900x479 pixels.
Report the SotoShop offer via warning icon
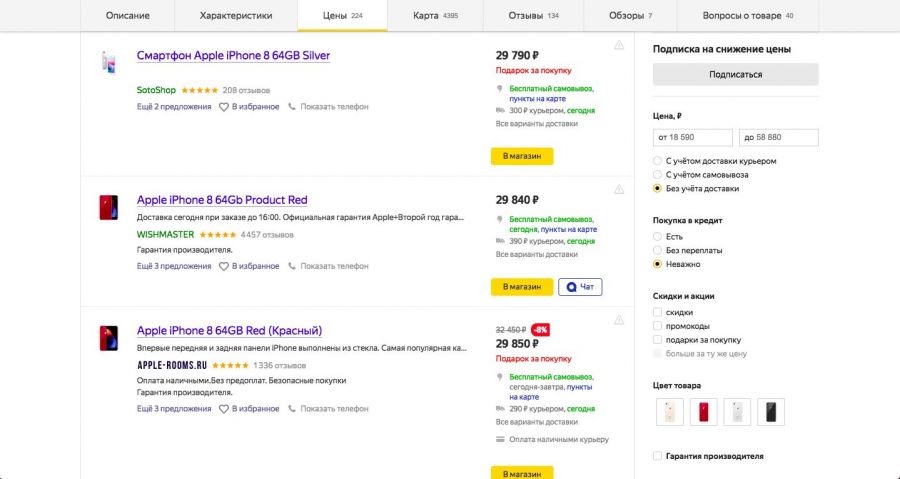[x=619, y=45]
